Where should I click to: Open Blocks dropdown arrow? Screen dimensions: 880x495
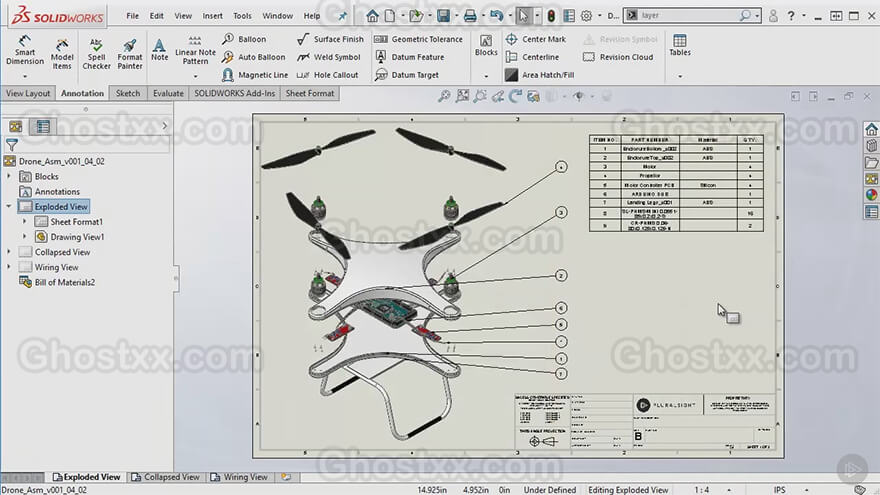(486, 76)
